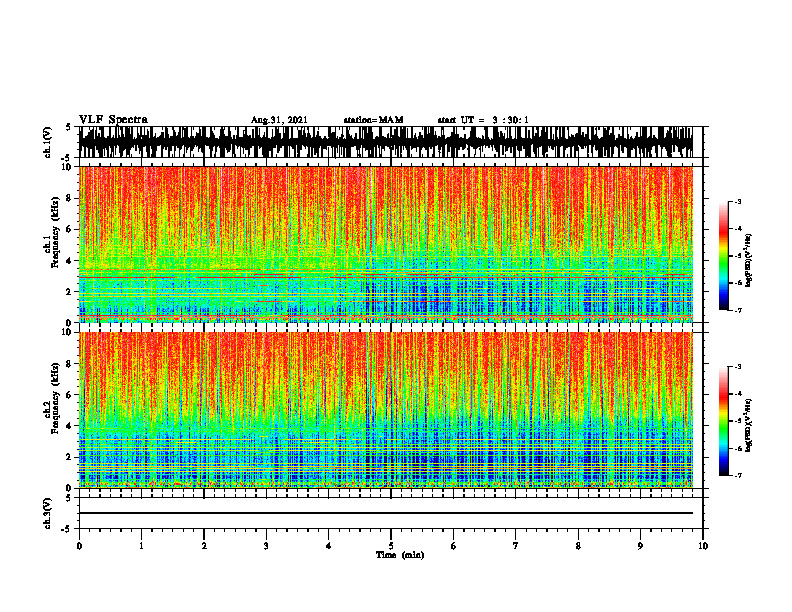792x612 pixels.
Task: Click the time axis tick label "3"
Action: pyautogui.click(x=266, y=546)
